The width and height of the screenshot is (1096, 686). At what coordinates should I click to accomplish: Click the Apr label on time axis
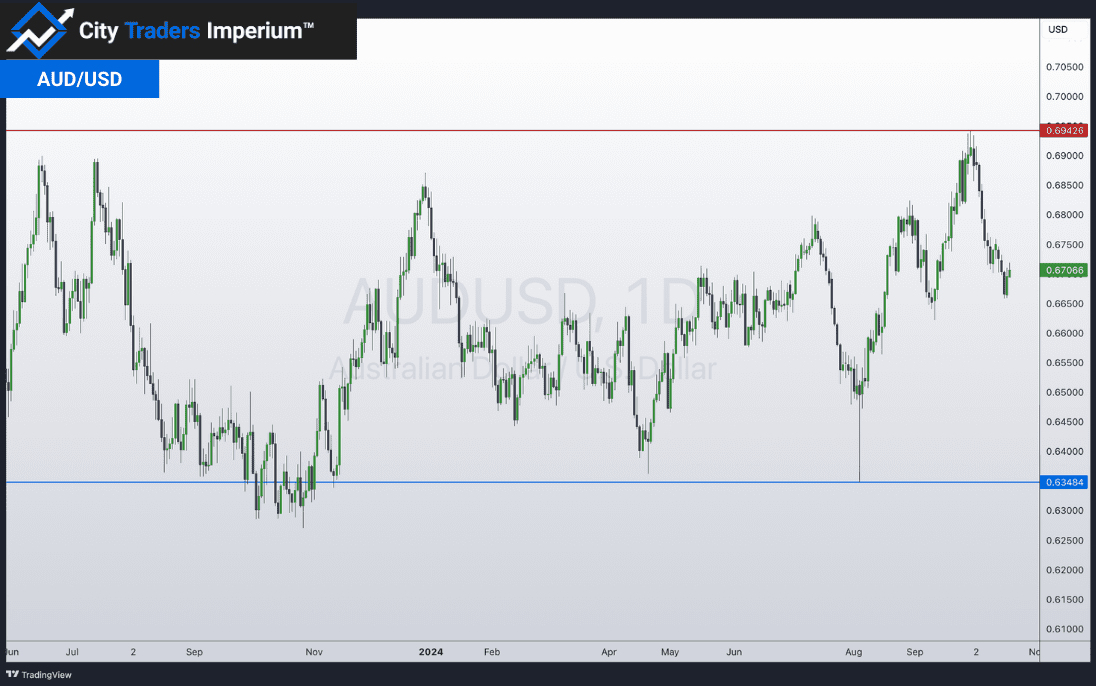coord(609,652)
